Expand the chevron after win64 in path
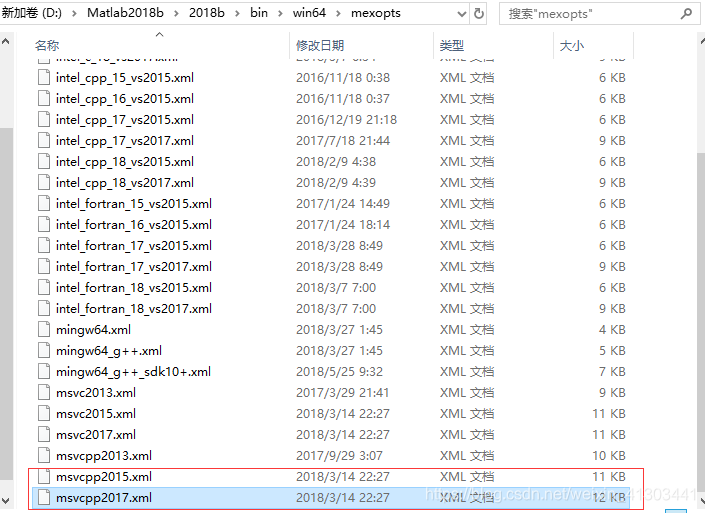Screen dimensions: 705x513 pos(338,13)
